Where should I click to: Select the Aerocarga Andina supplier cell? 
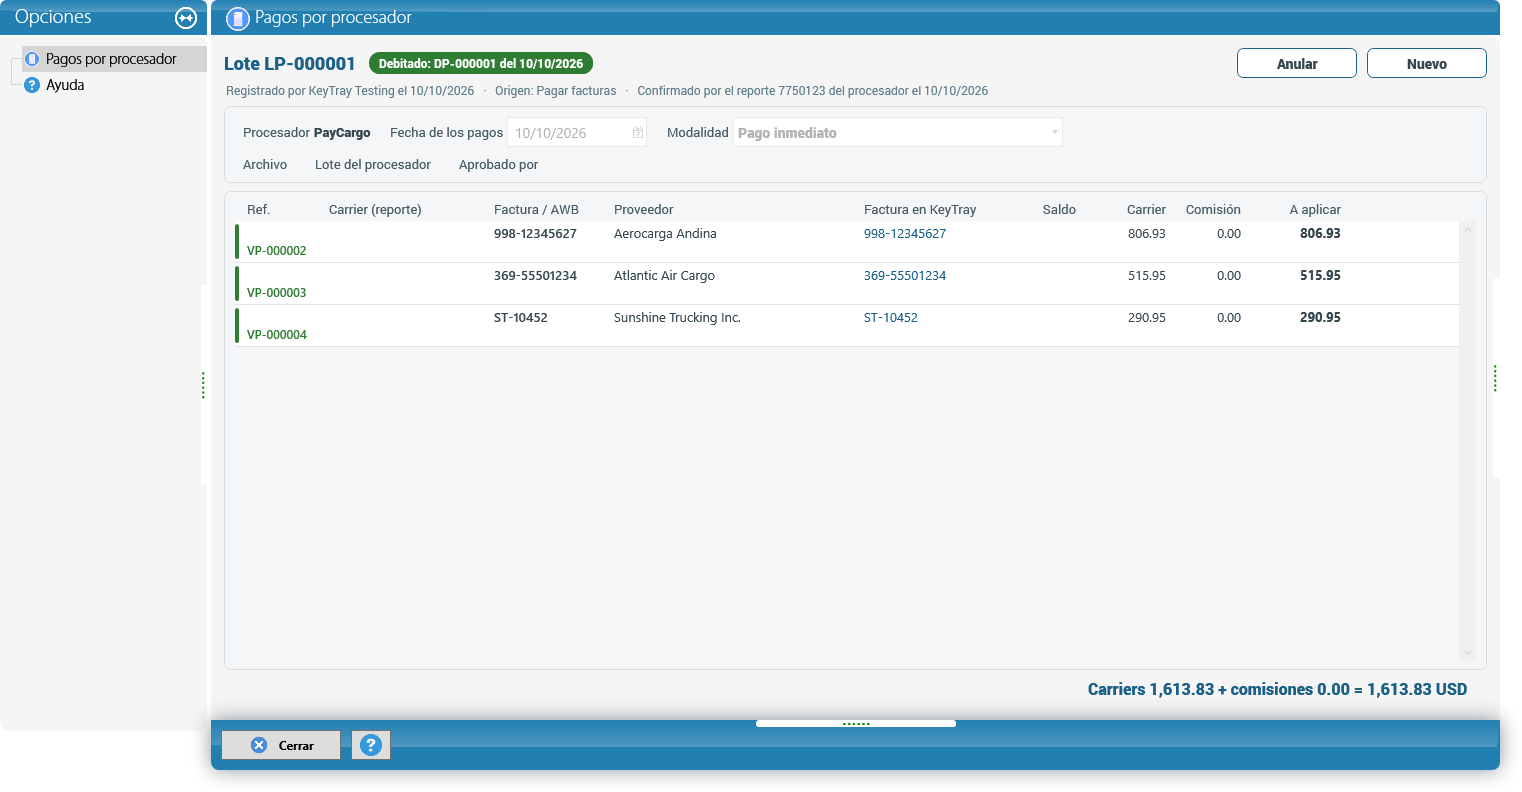click(665, 234)
